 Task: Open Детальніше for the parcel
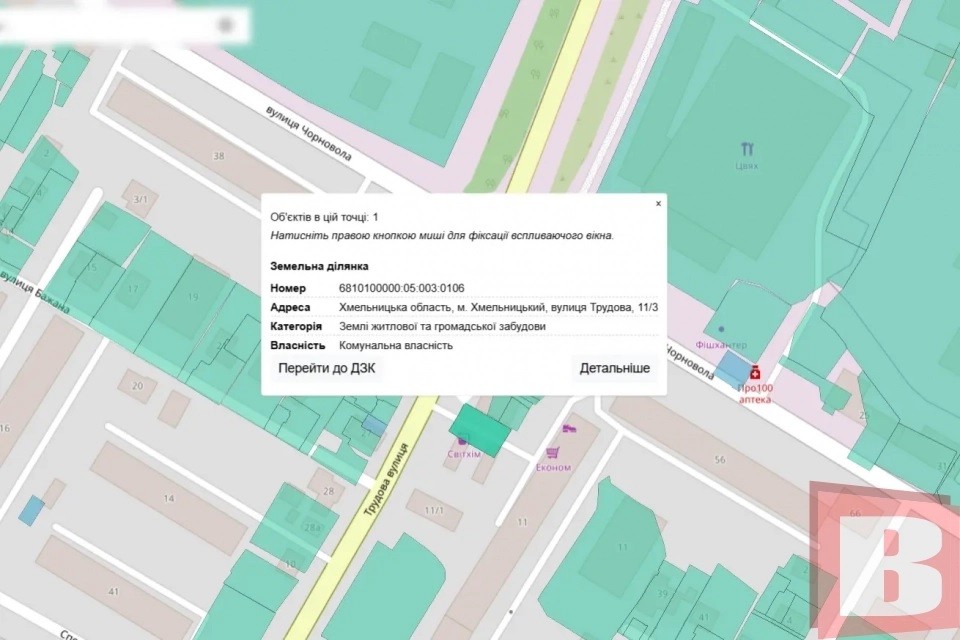coord(614,368)
